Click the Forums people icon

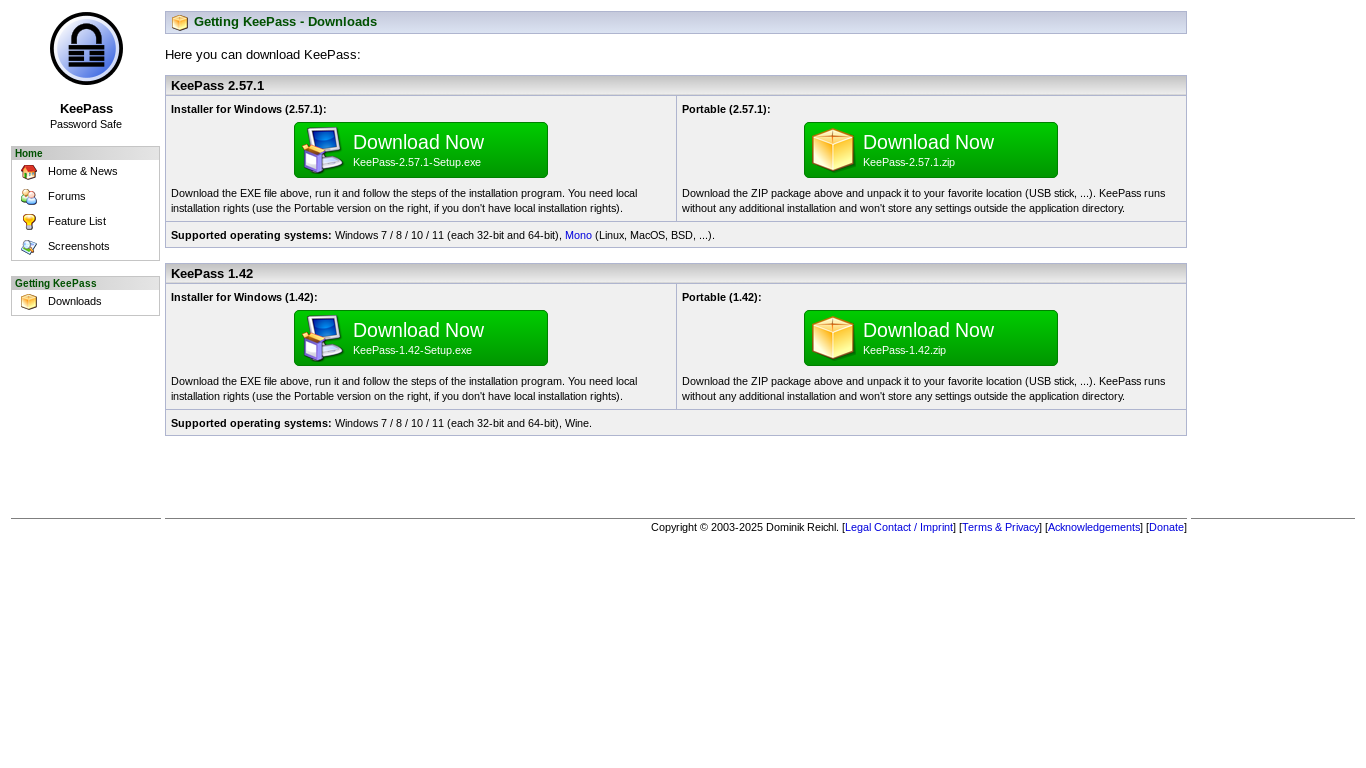tap(29, 197)
